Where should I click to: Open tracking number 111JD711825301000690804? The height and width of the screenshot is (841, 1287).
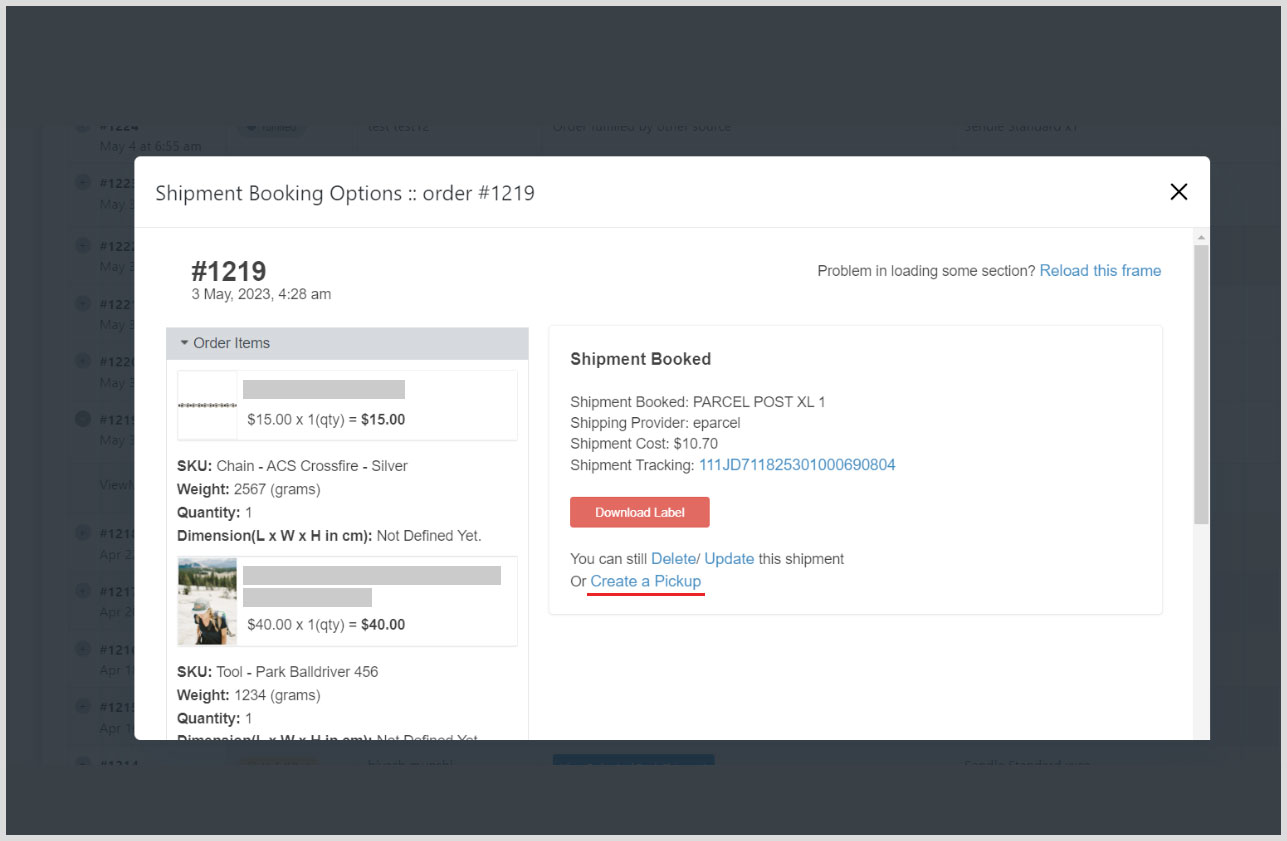pyautogui.click(x=797, y=465)
